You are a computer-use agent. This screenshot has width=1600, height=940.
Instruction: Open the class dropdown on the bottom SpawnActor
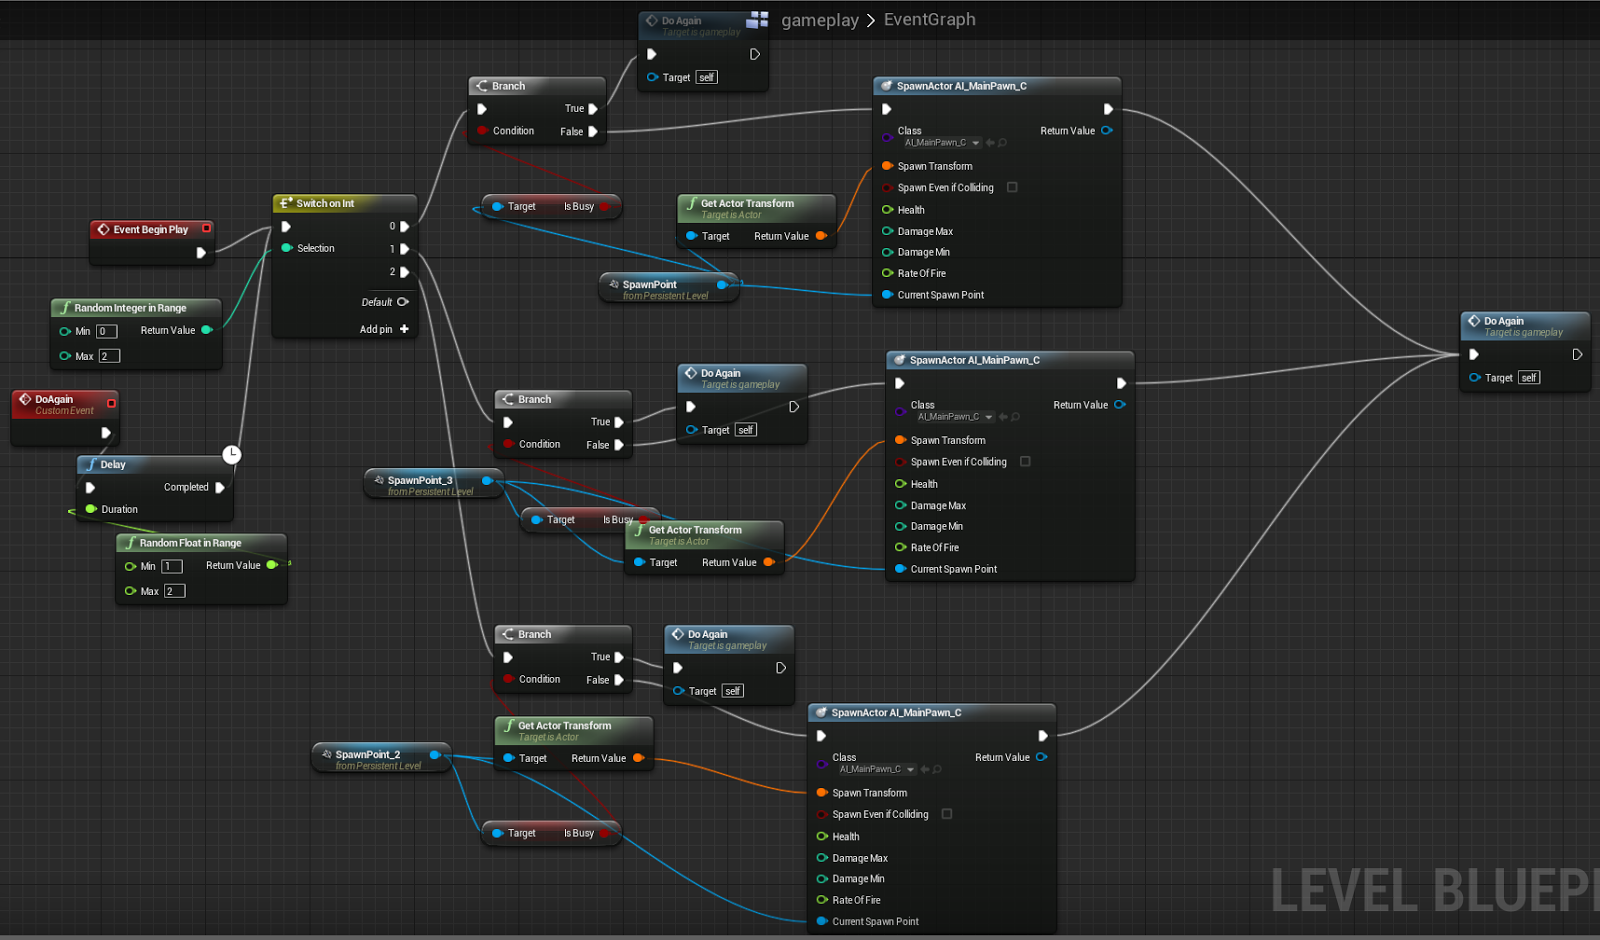click(909, 768)
